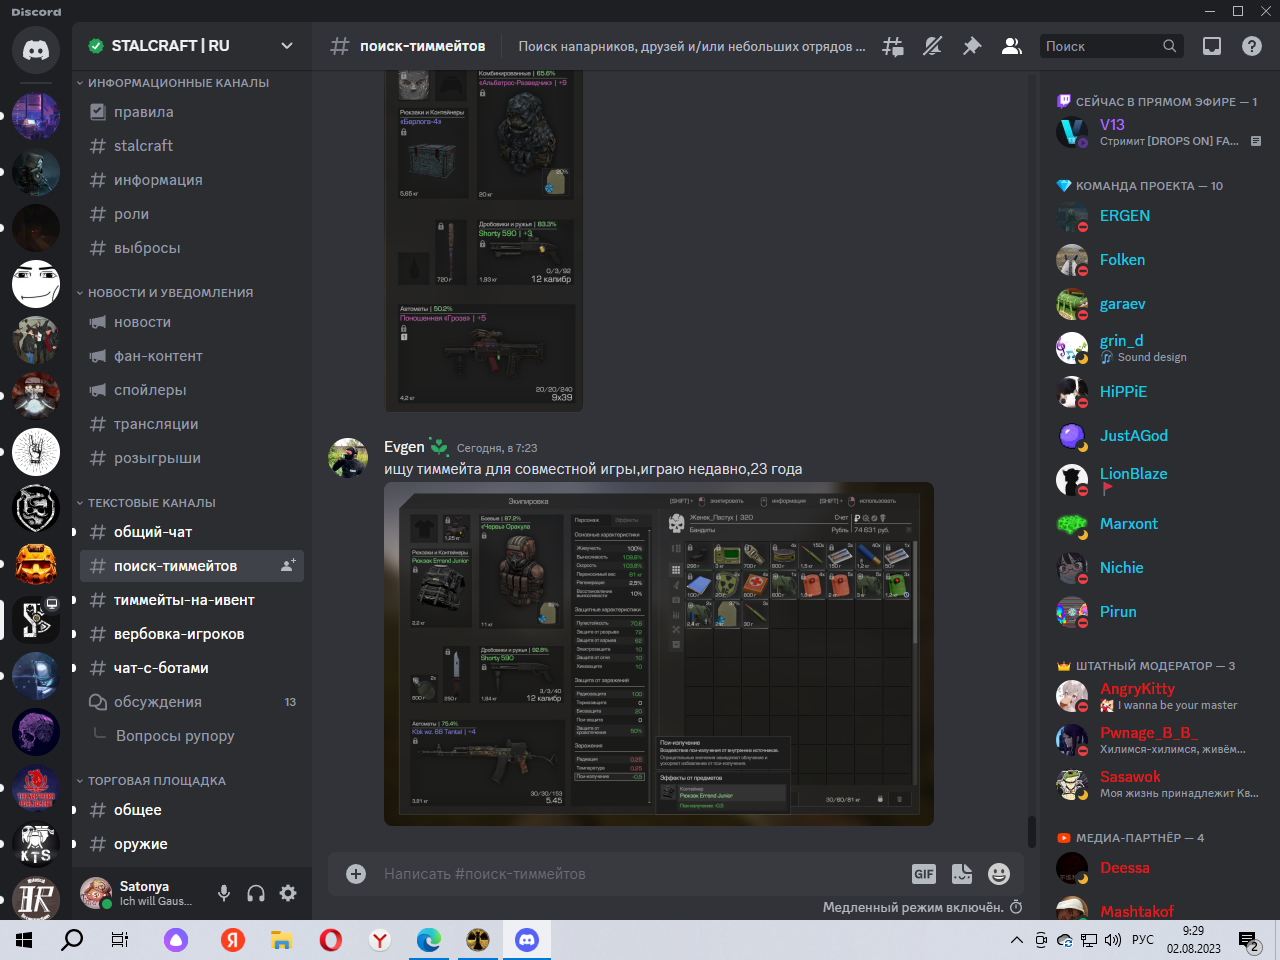
Task: Open the фан-контент channel
Action: pyautogui.click(x=192, y=356)
